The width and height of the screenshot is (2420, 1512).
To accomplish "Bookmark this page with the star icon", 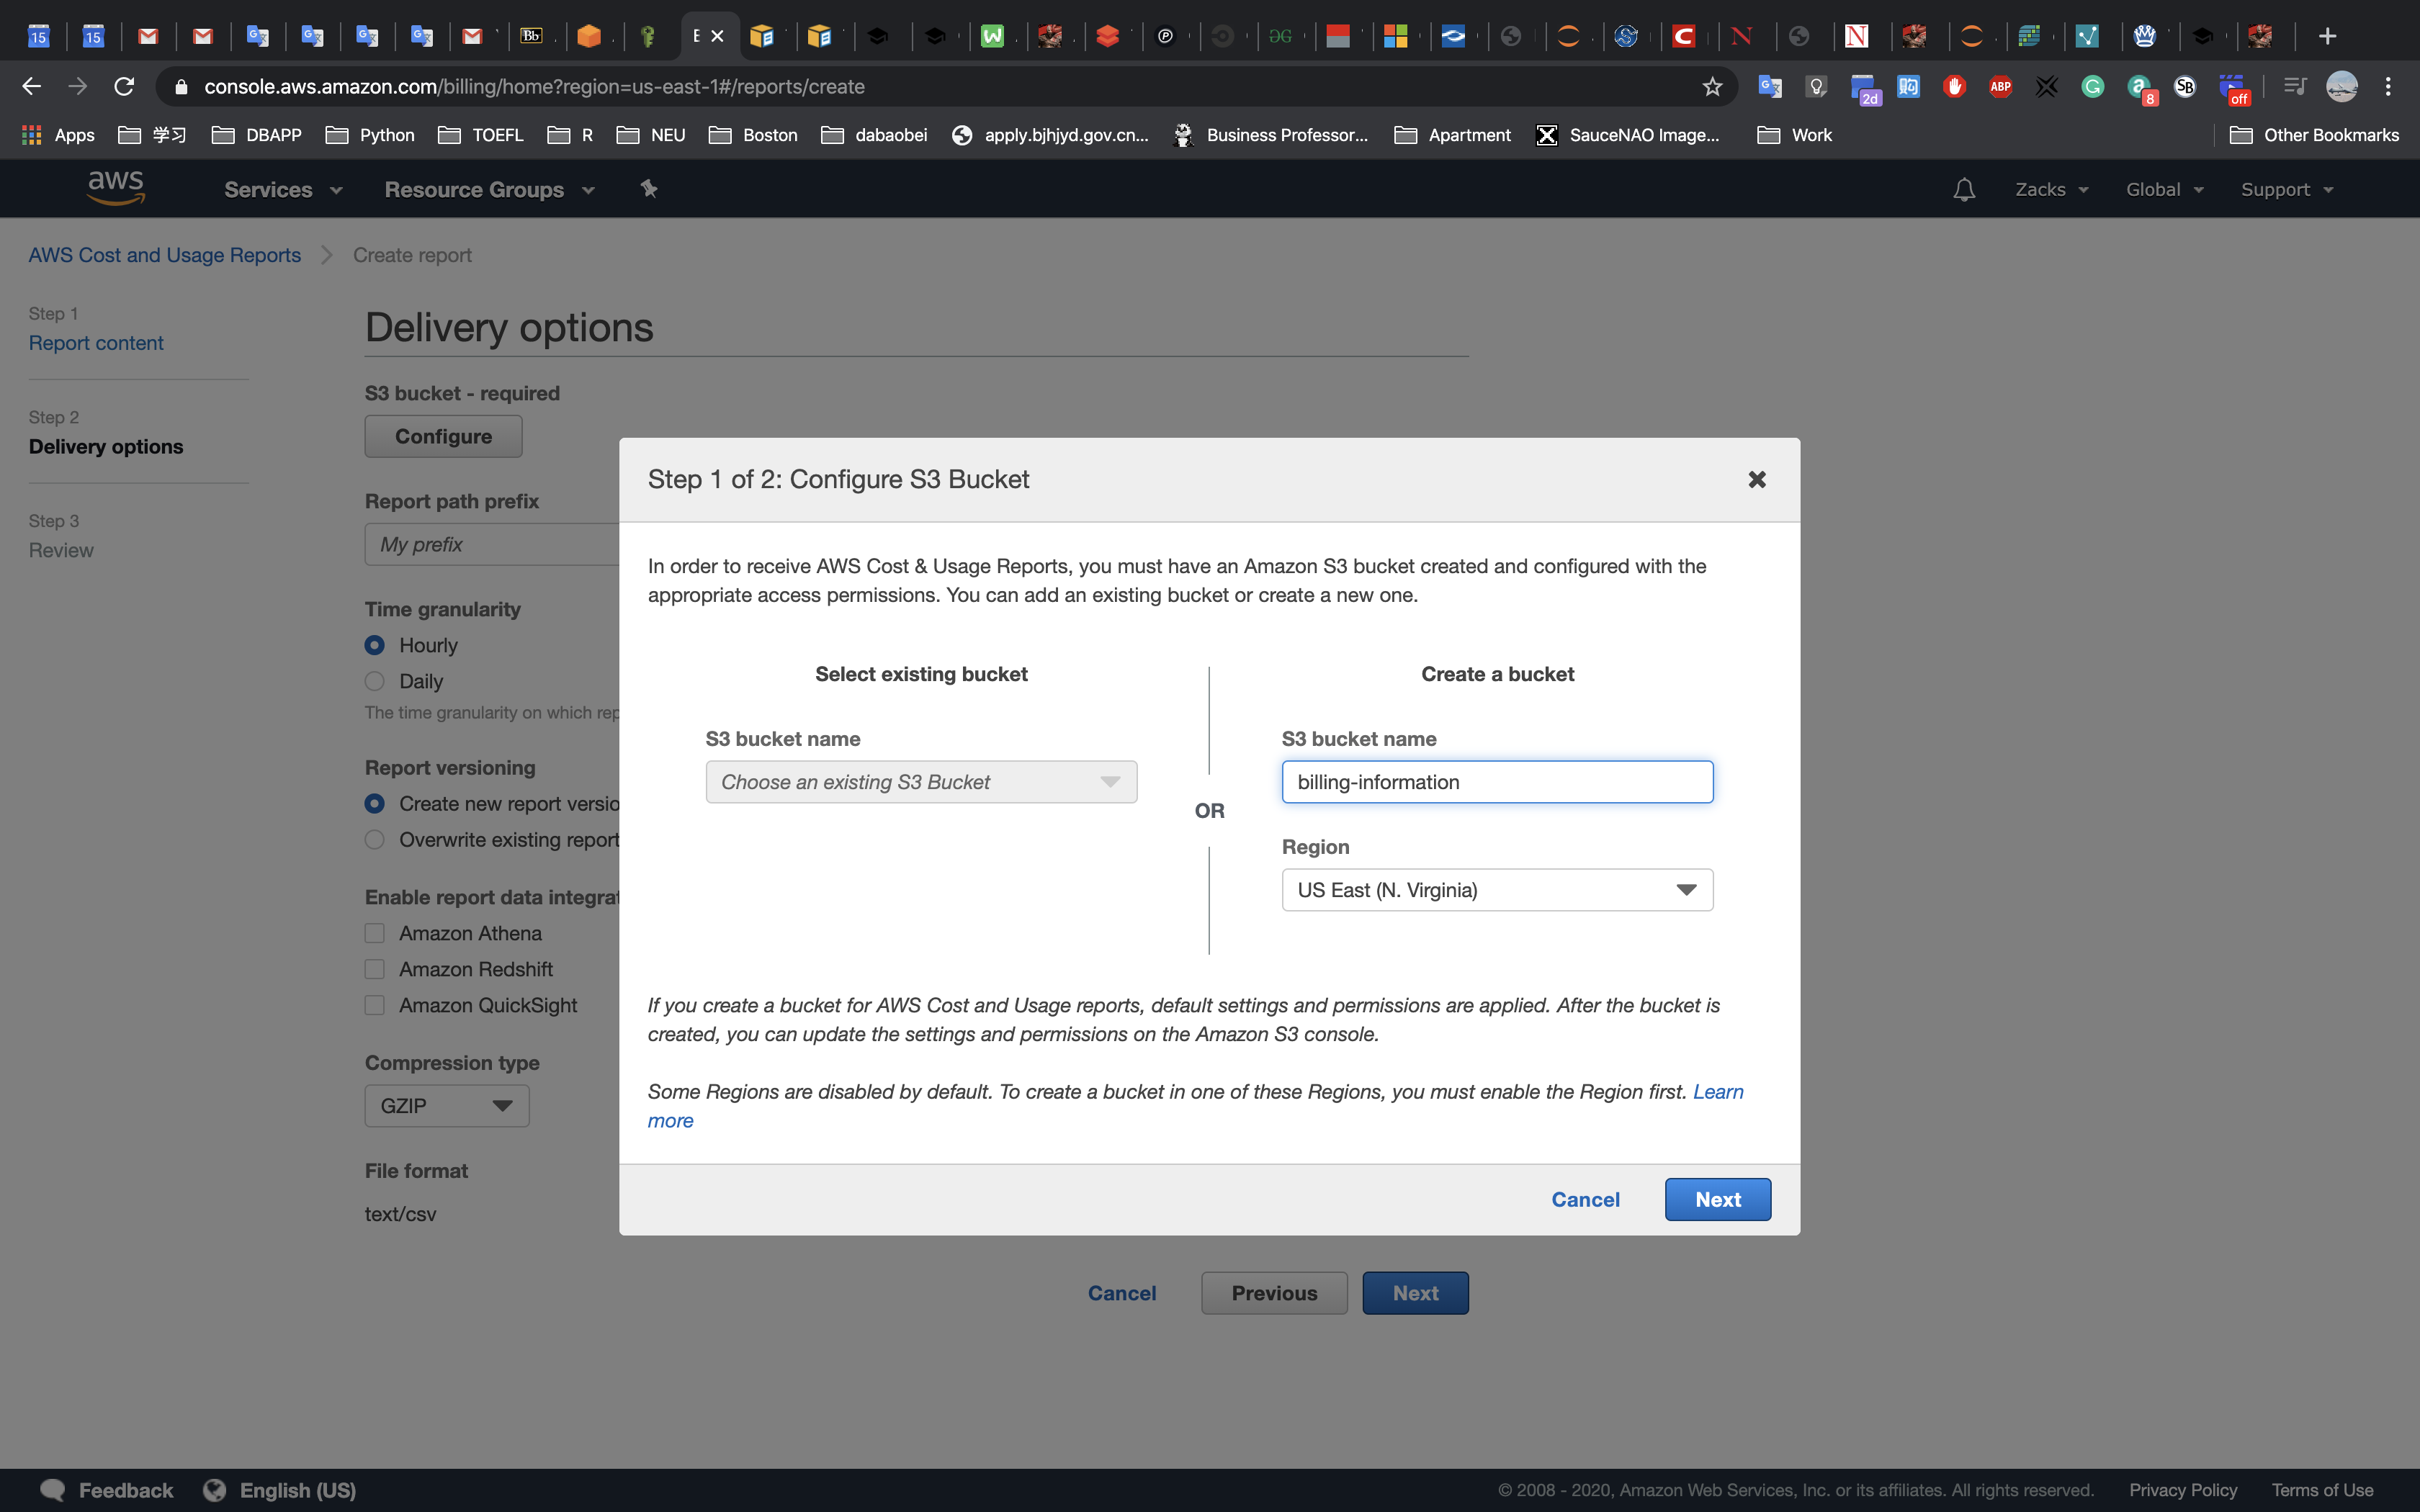I will click(1712, 87).
